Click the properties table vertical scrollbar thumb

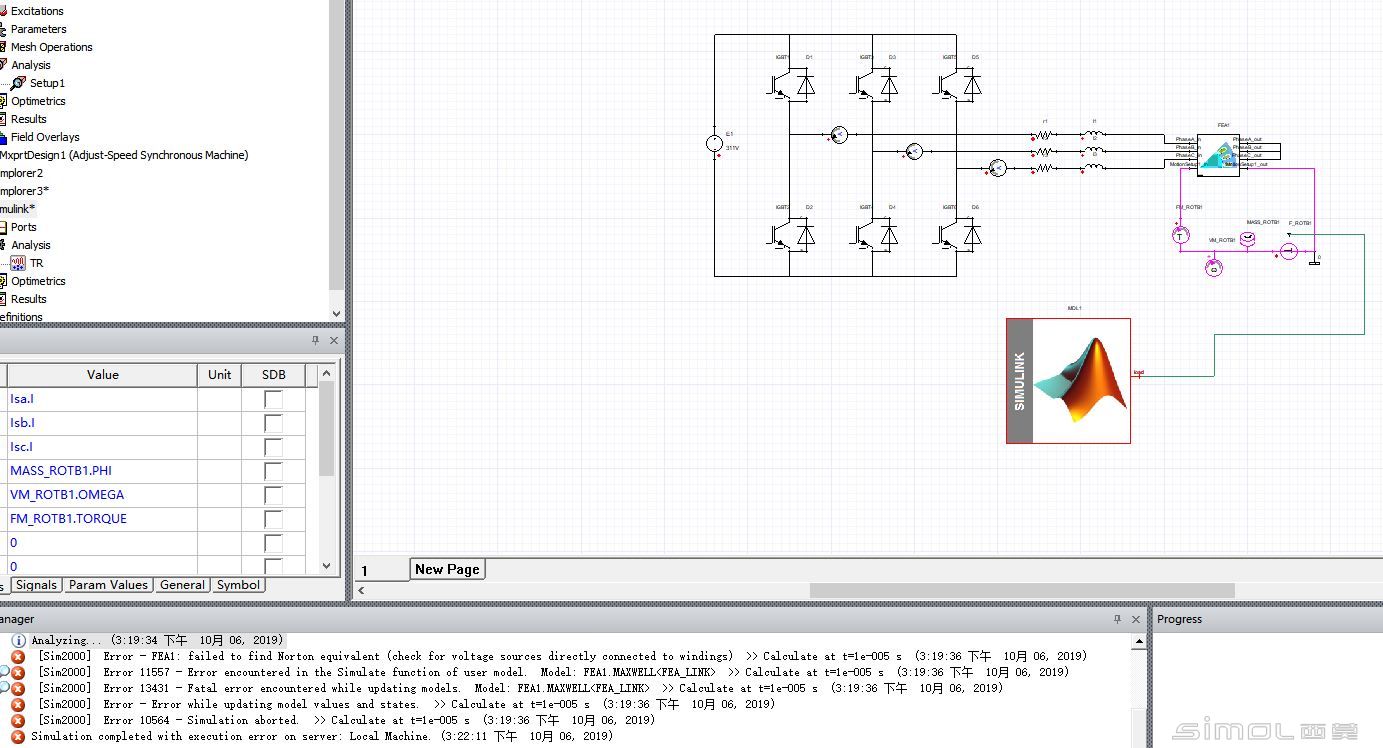point(327,428)
